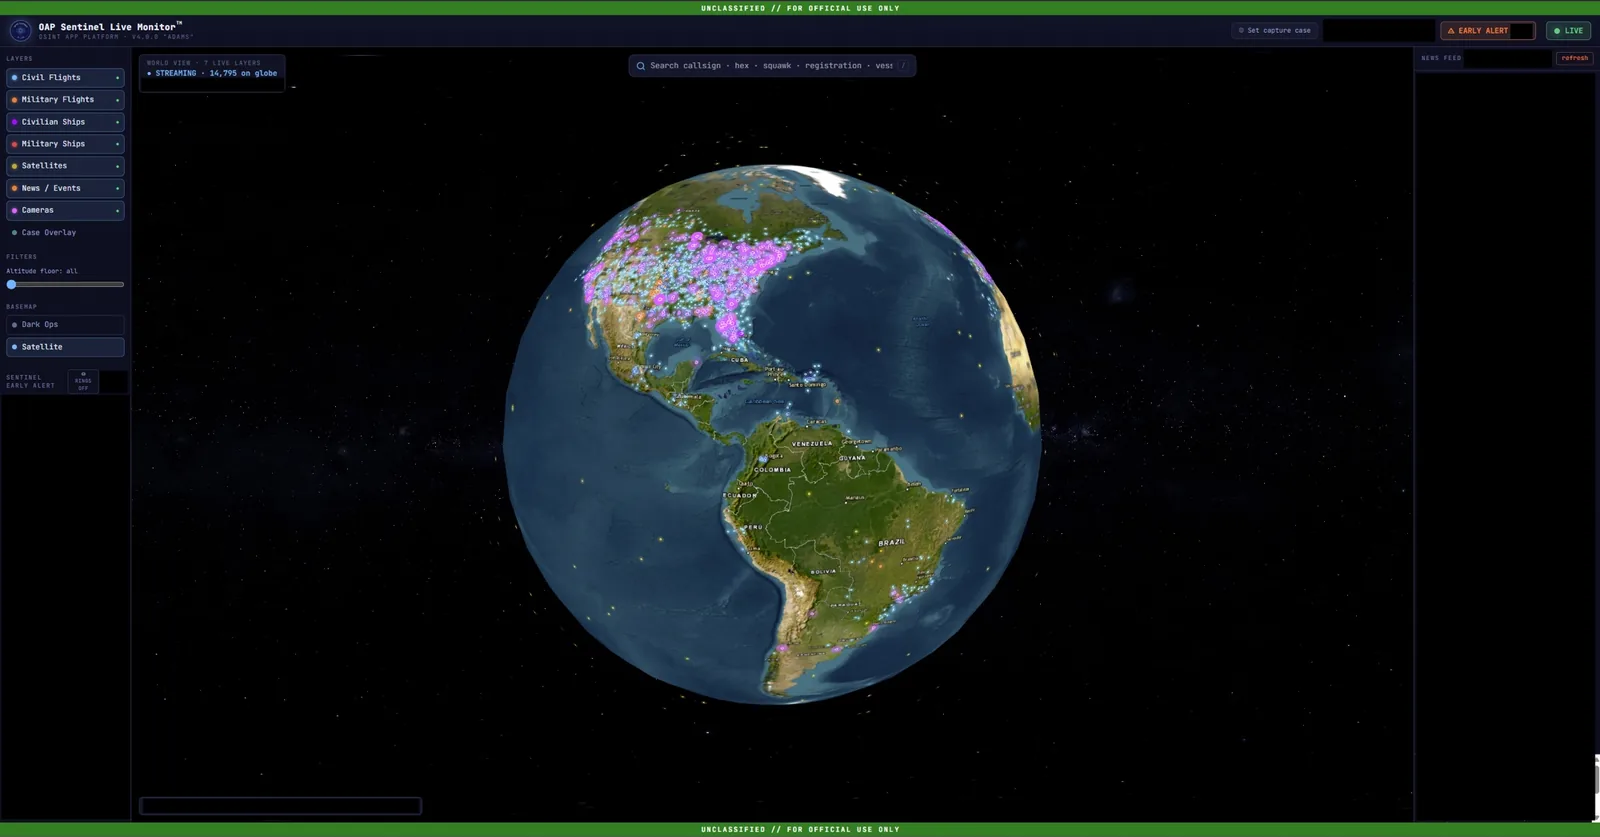
Task: Click the OAP Sentinel circular logo icon
Action: [20, 31]
